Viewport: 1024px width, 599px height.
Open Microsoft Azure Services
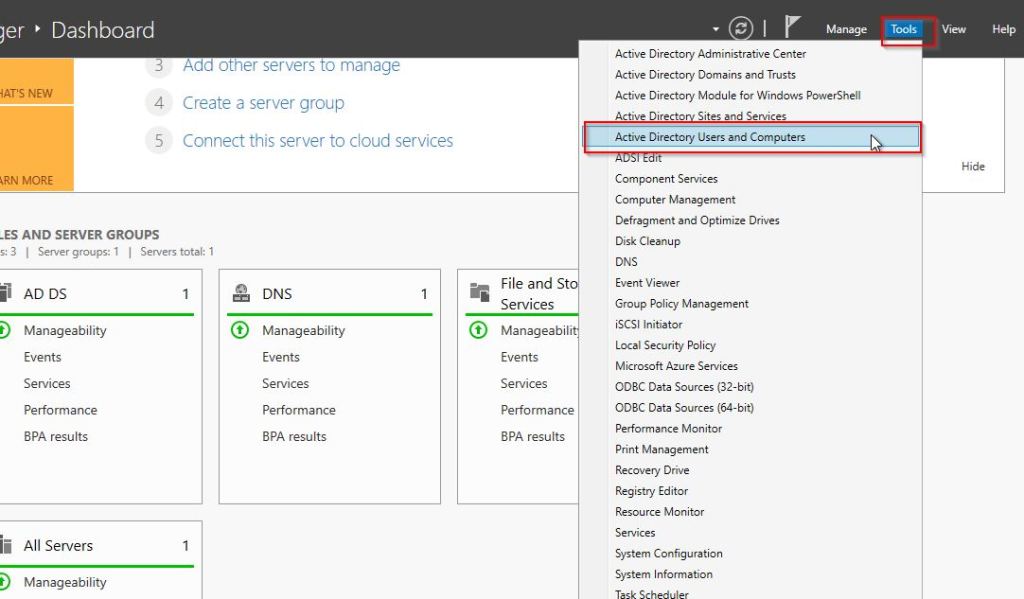click(676, 366)
